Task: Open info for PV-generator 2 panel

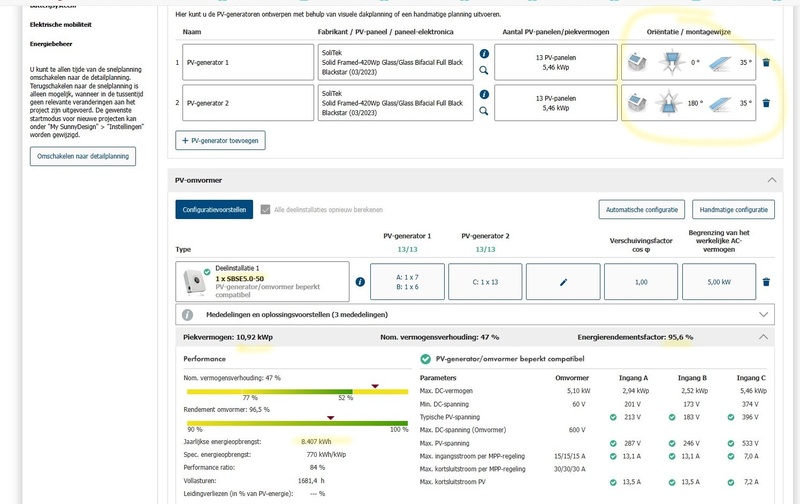Action: pos(484,94)
